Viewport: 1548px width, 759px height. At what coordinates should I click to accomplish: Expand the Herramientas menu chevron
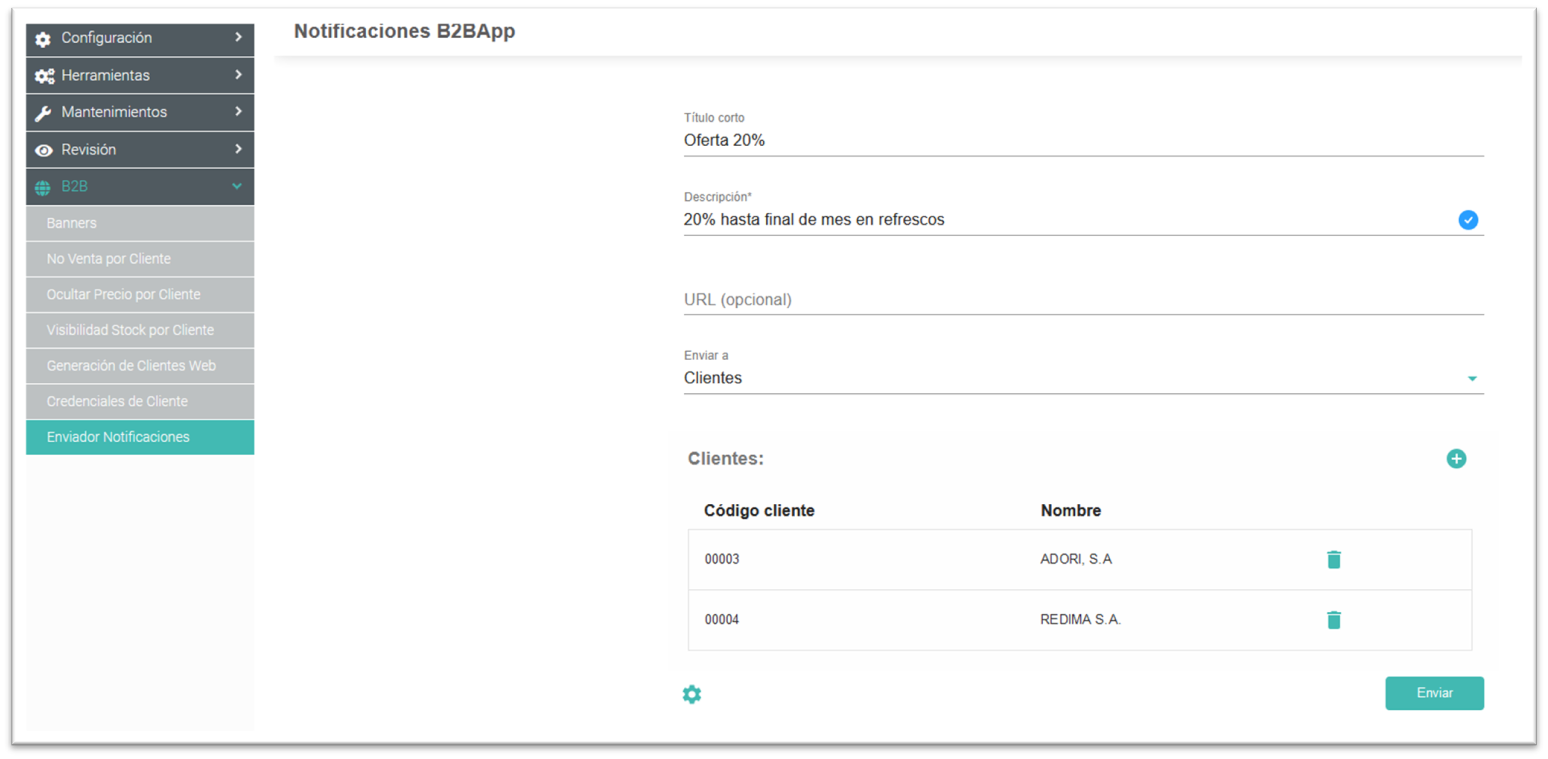click(238, 74)
